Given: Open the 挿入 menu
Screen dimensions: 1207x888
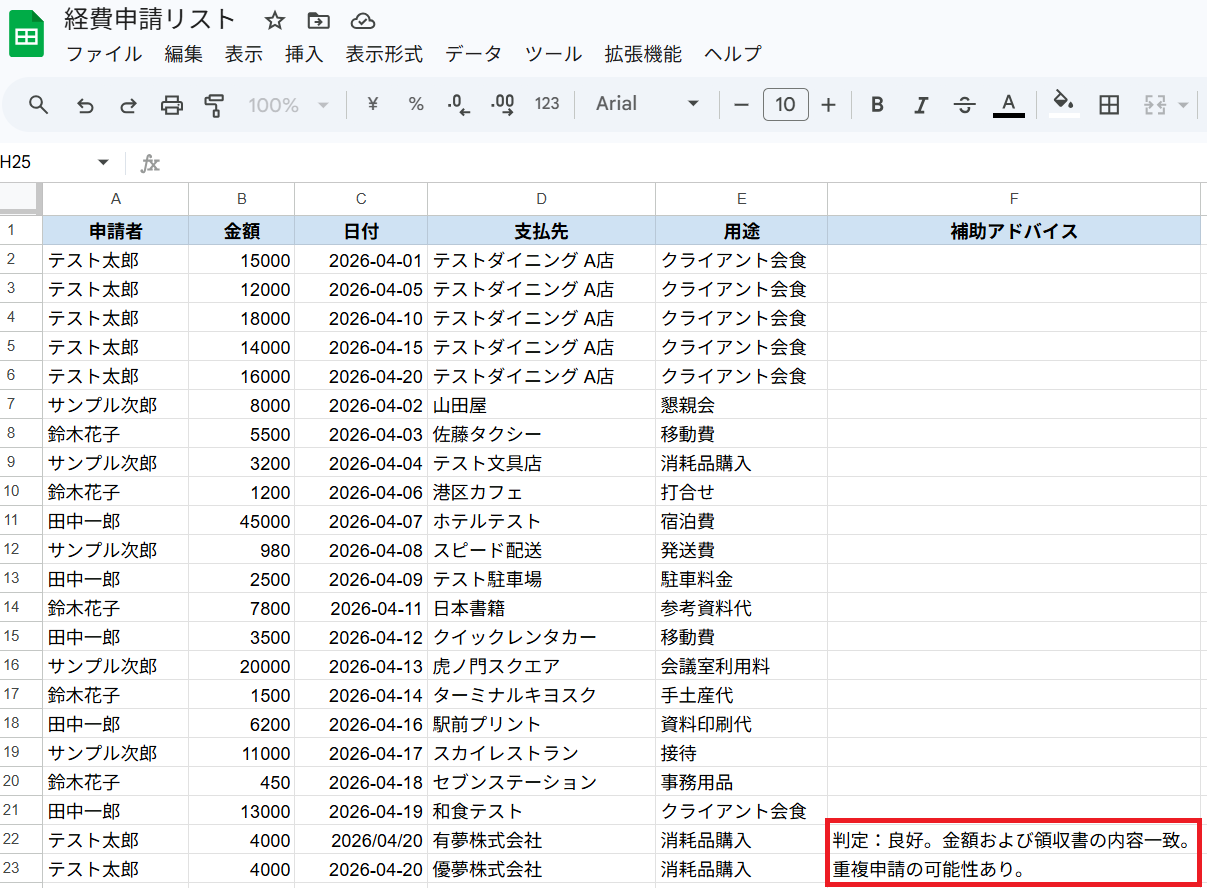Looking at the screenshot, I should click(x=304, y=54).
